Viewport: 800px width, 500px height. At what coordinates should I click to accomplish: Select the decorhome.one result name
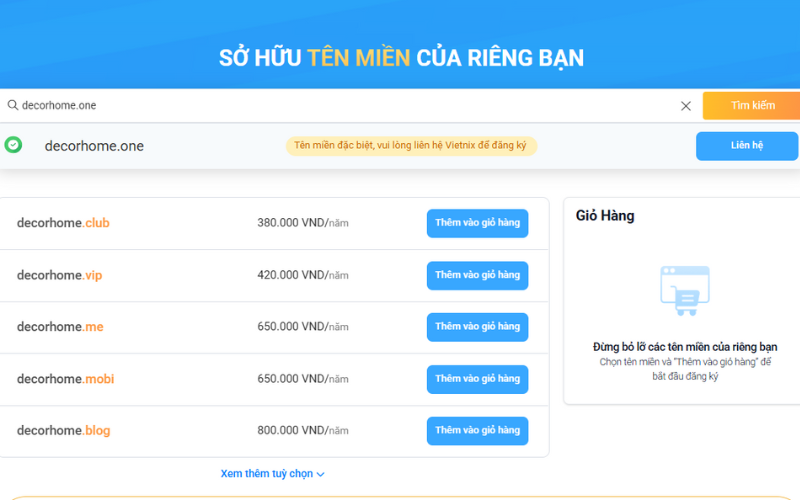(x=94, y=146)
